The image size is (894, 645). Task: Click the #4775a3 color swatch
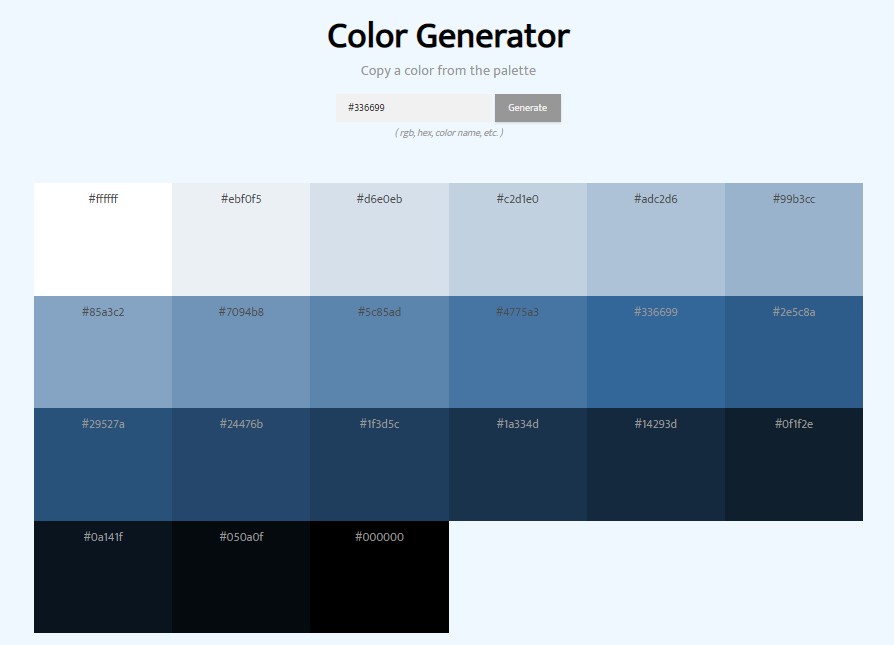tap(517, 352)
